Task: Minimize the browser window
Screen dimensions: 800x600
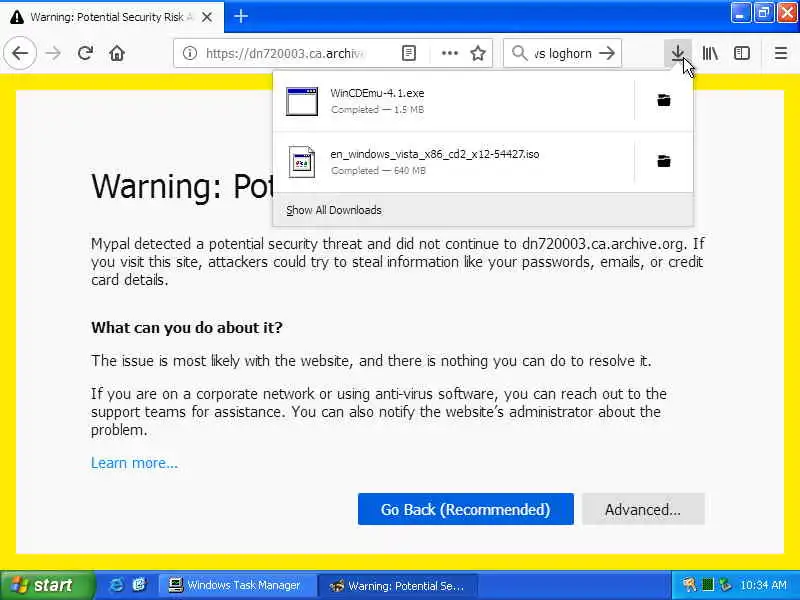Action: click(740, 13)
